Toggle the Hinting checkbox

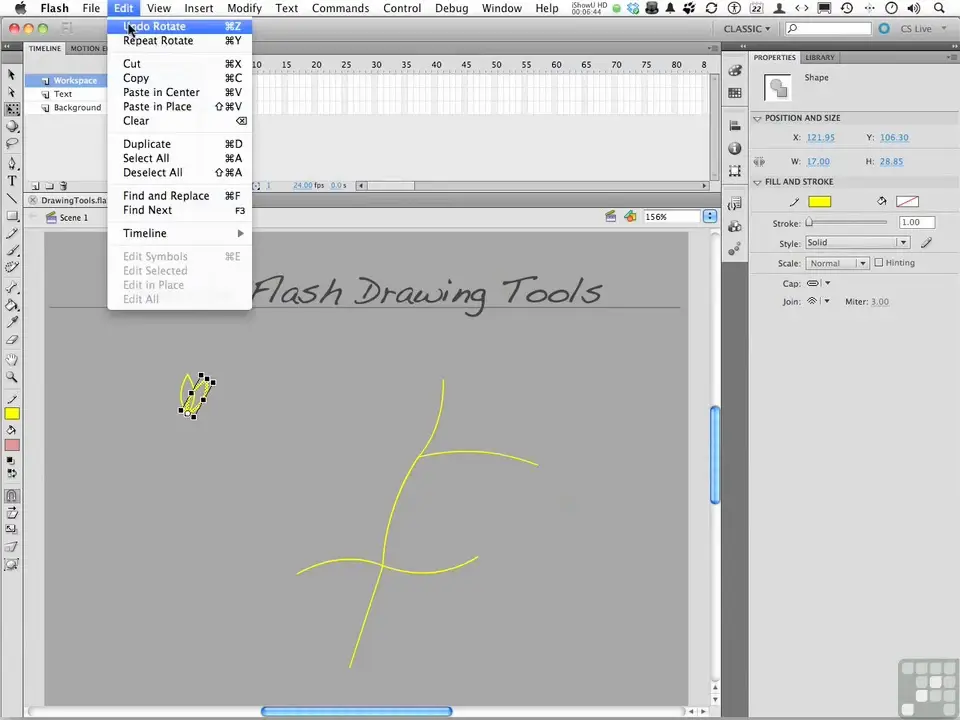(x=879, y=263)
